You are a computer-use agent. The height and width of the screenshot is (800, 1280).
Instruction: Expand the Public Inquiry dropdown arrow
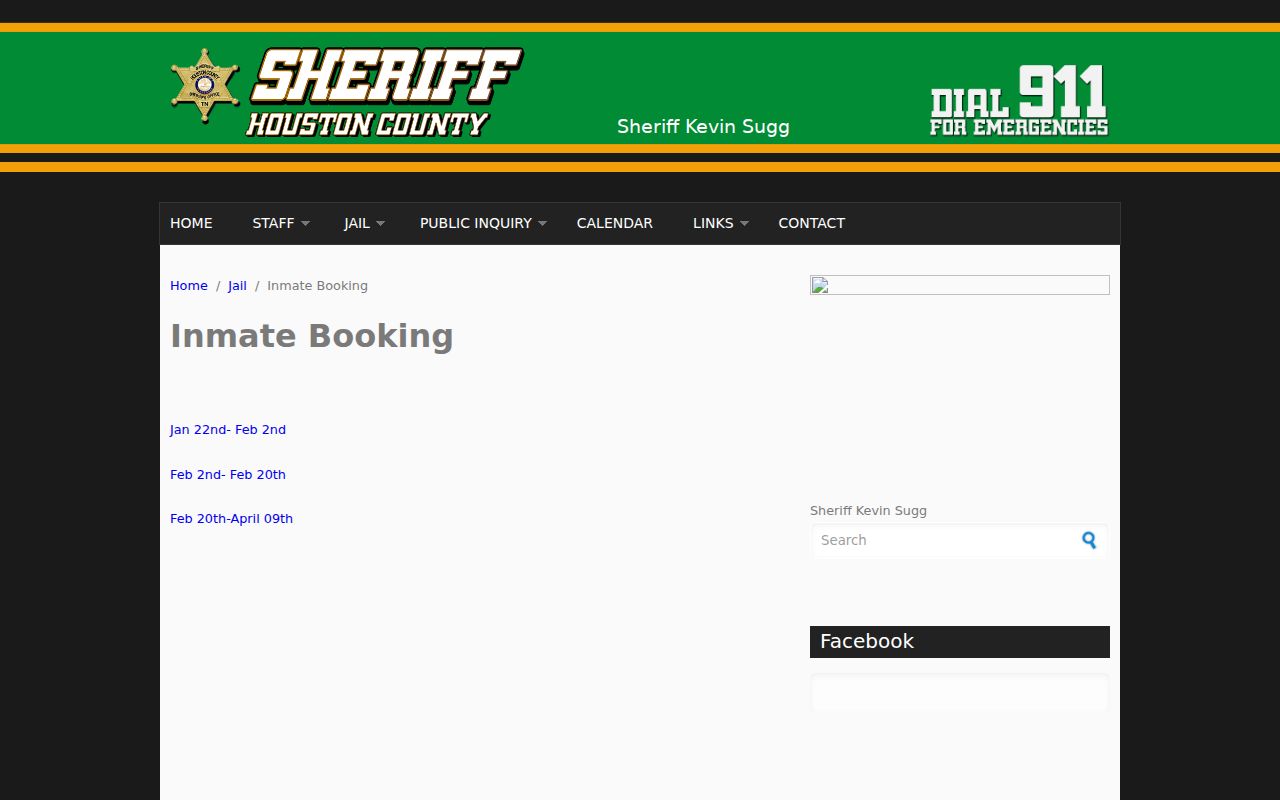pyautogui.click(x=543, y=224)
